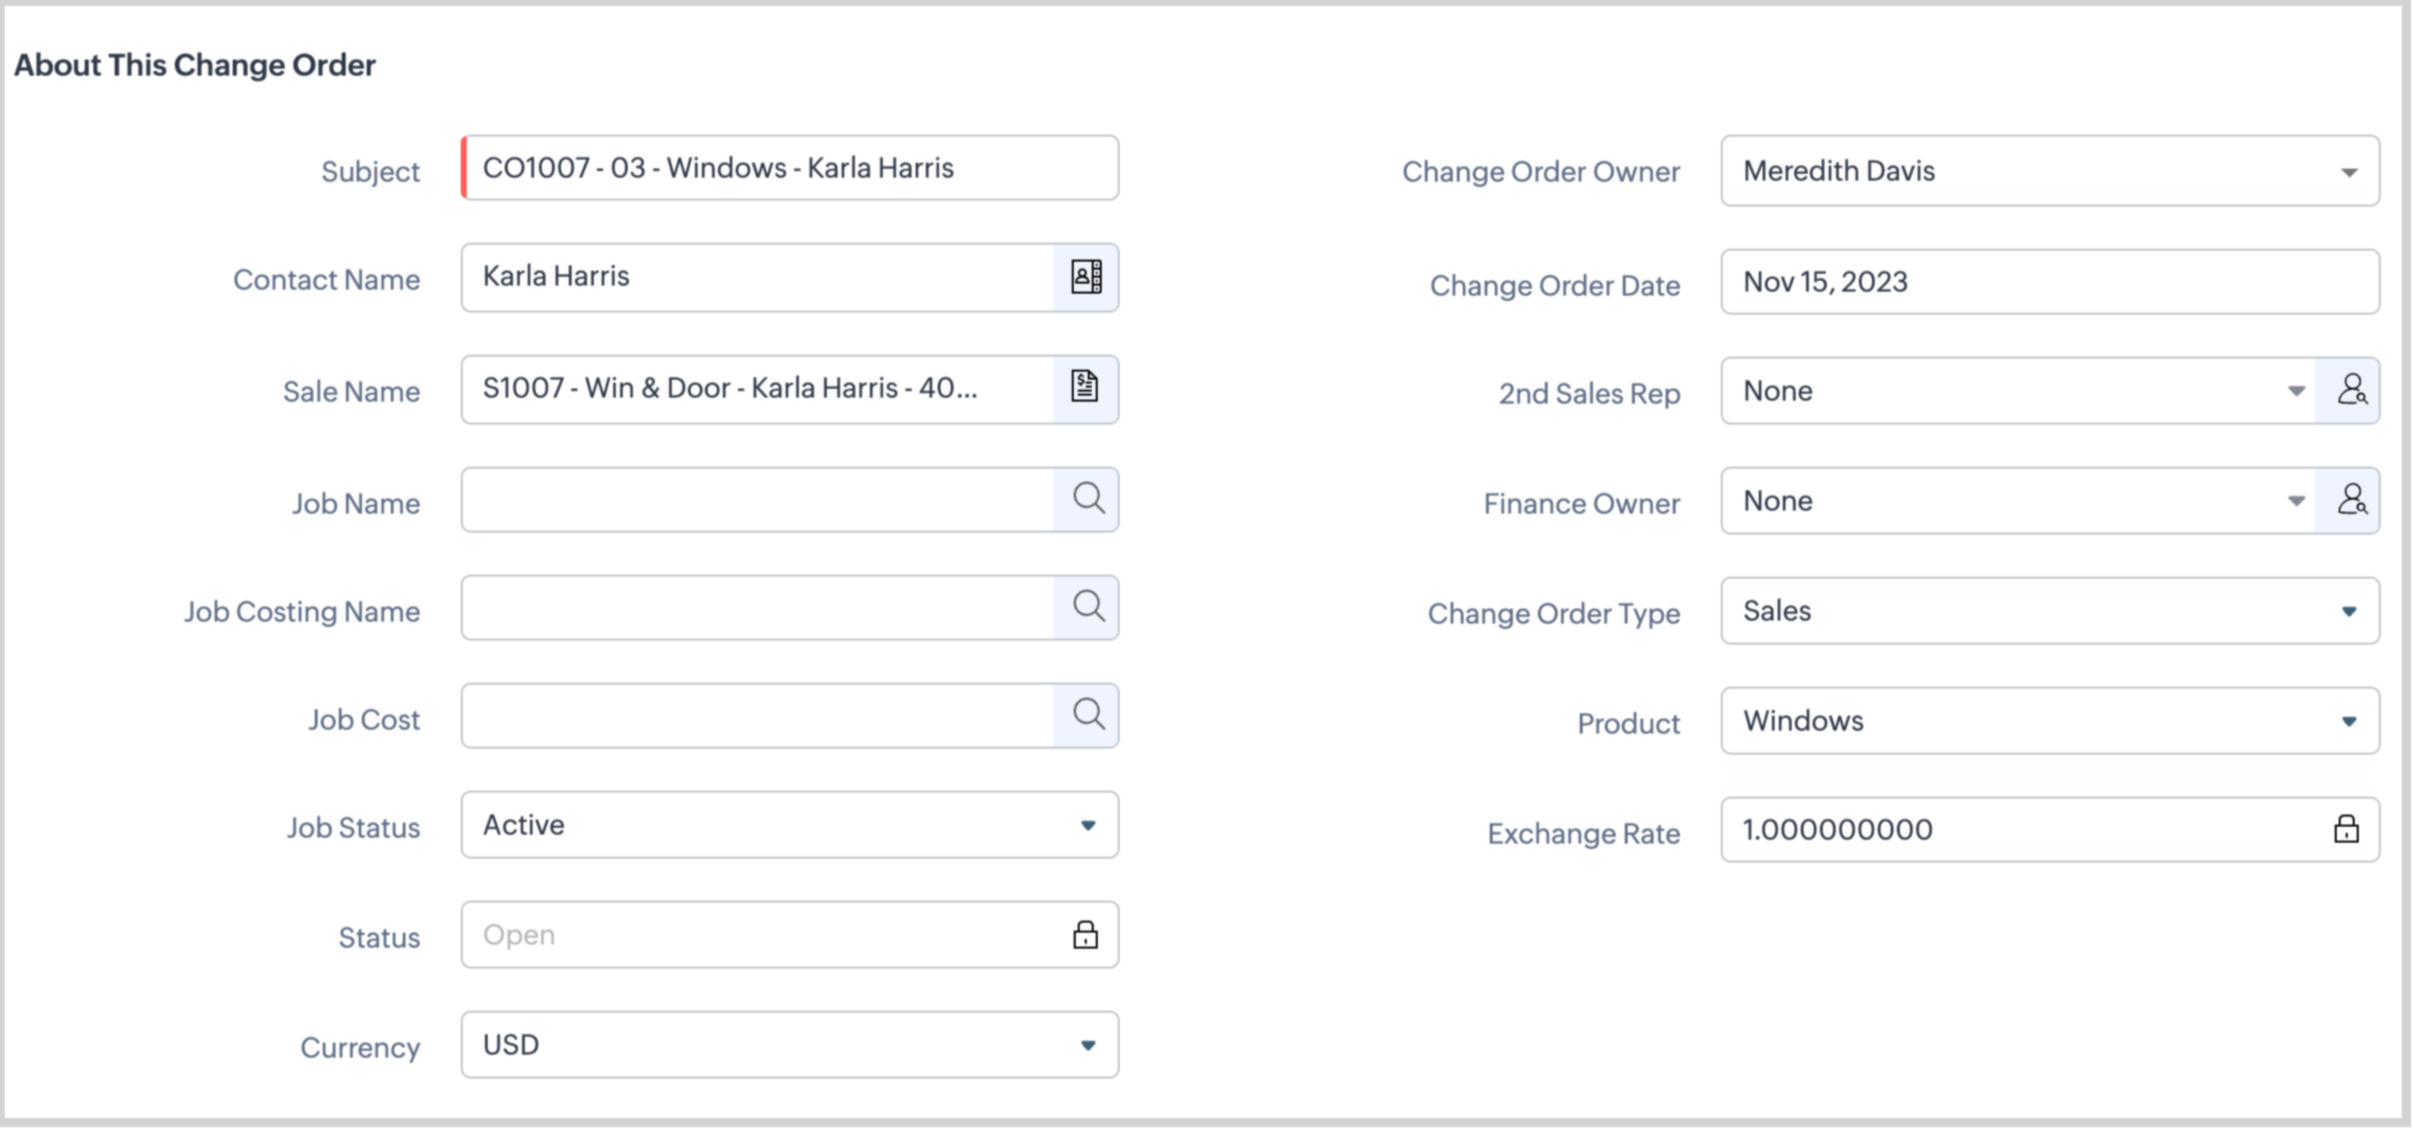Open the Change Order Owner dropdown
The width and height of the screenshot is (2413, 1128).
tap(2348, 172)
